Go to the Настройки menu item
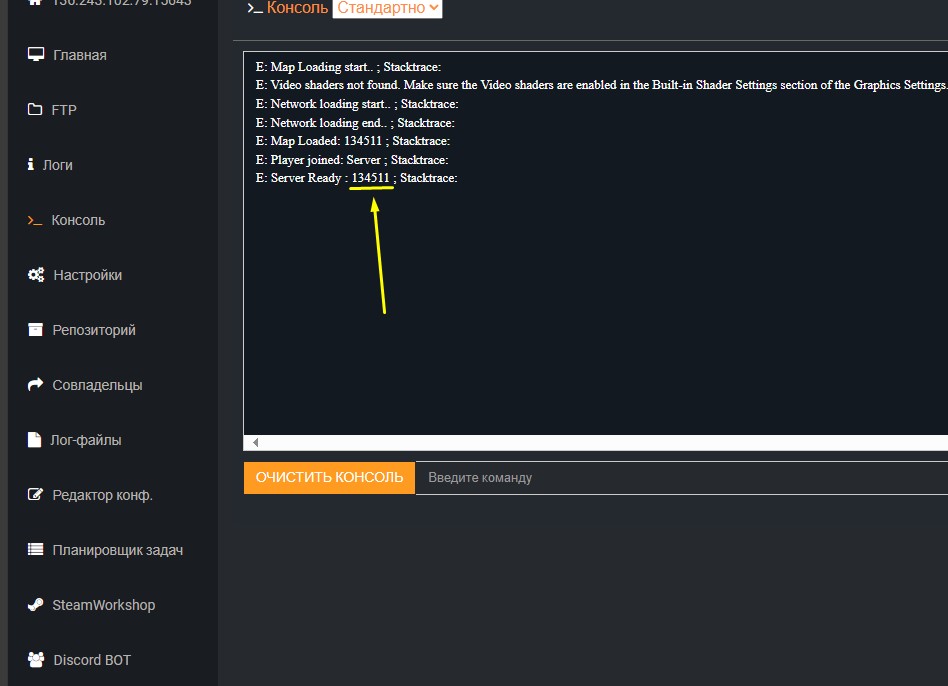Image resolution: width=948 pixels, height=686 pixels. pyautogui.click(x=88, y=275)
